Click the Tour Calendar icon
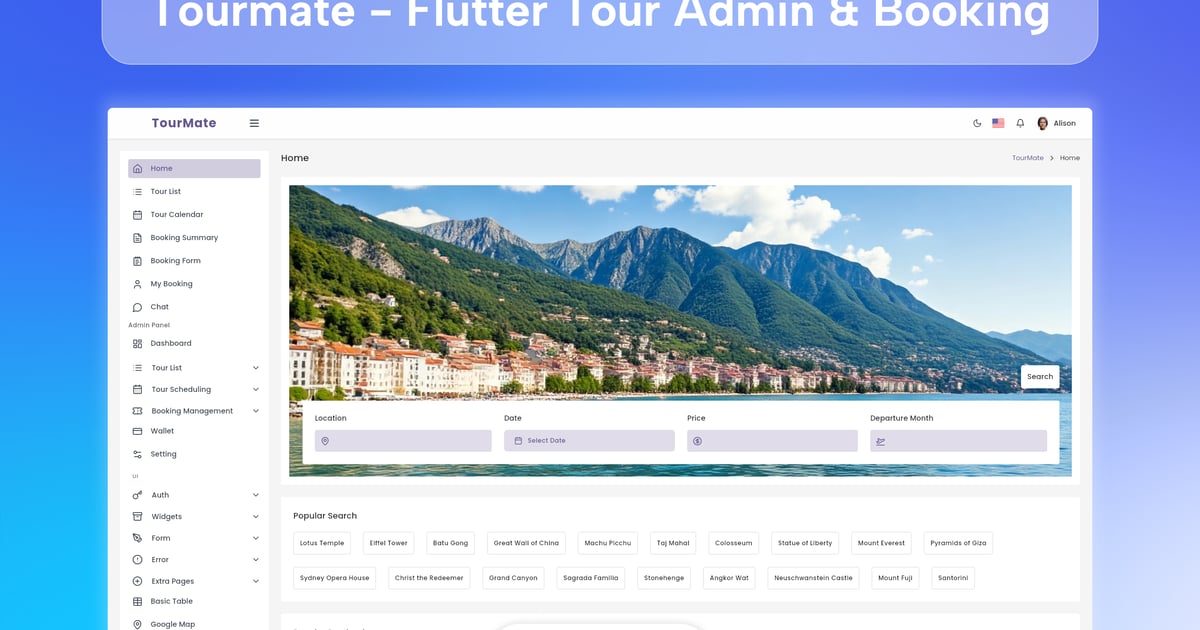 point(138,215)
